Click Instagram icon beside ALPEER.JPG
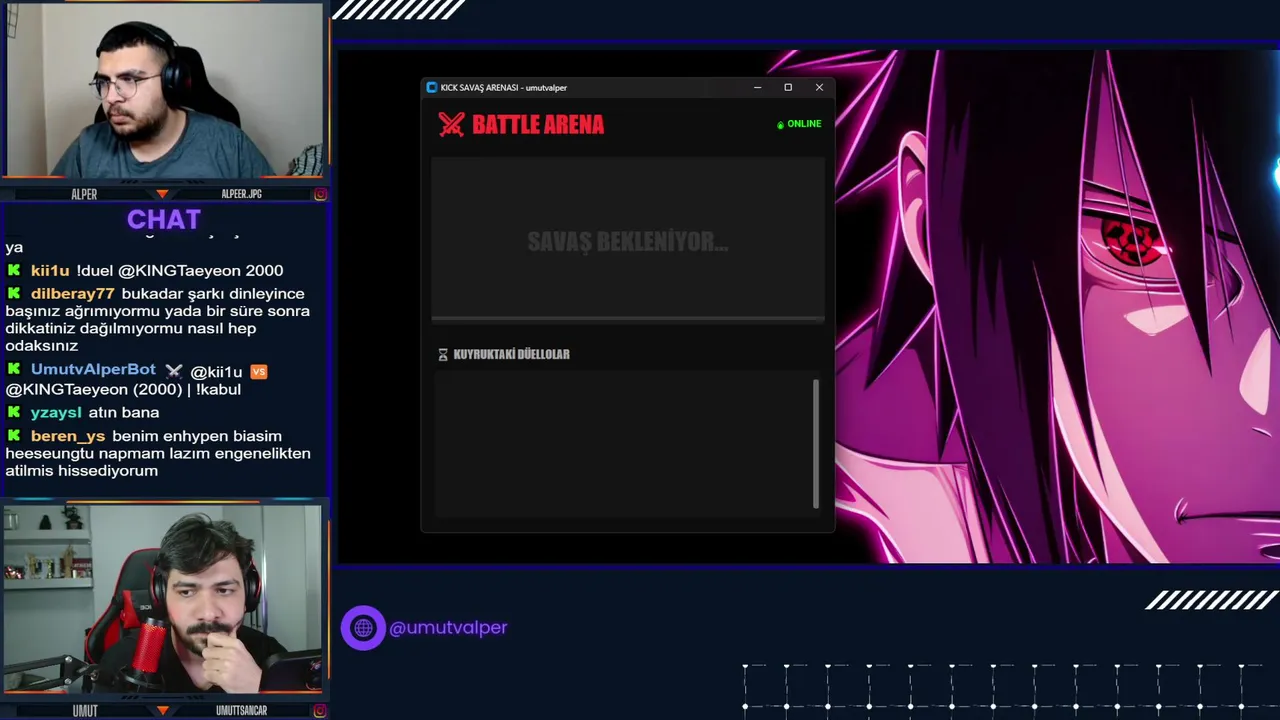This screenshot has width=1280, height=720. coord(320,194)
